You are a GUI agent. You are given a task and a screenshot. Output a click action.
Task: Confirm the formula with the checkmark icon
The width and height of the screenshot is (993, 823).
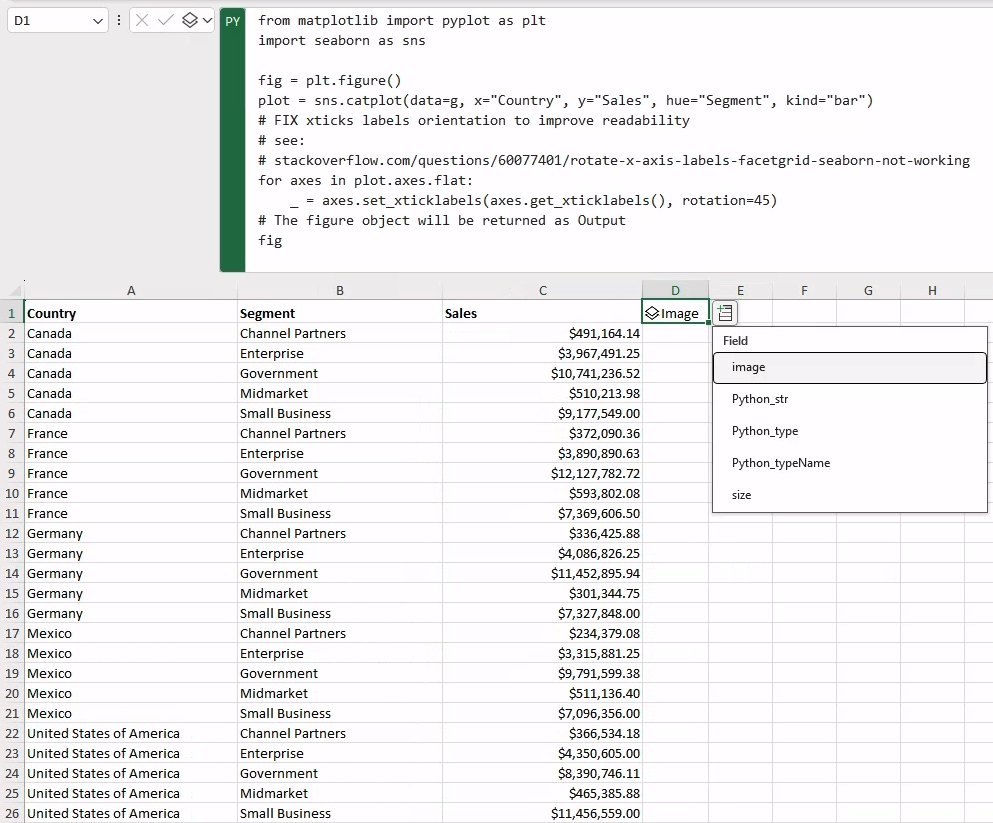(165, 20)
